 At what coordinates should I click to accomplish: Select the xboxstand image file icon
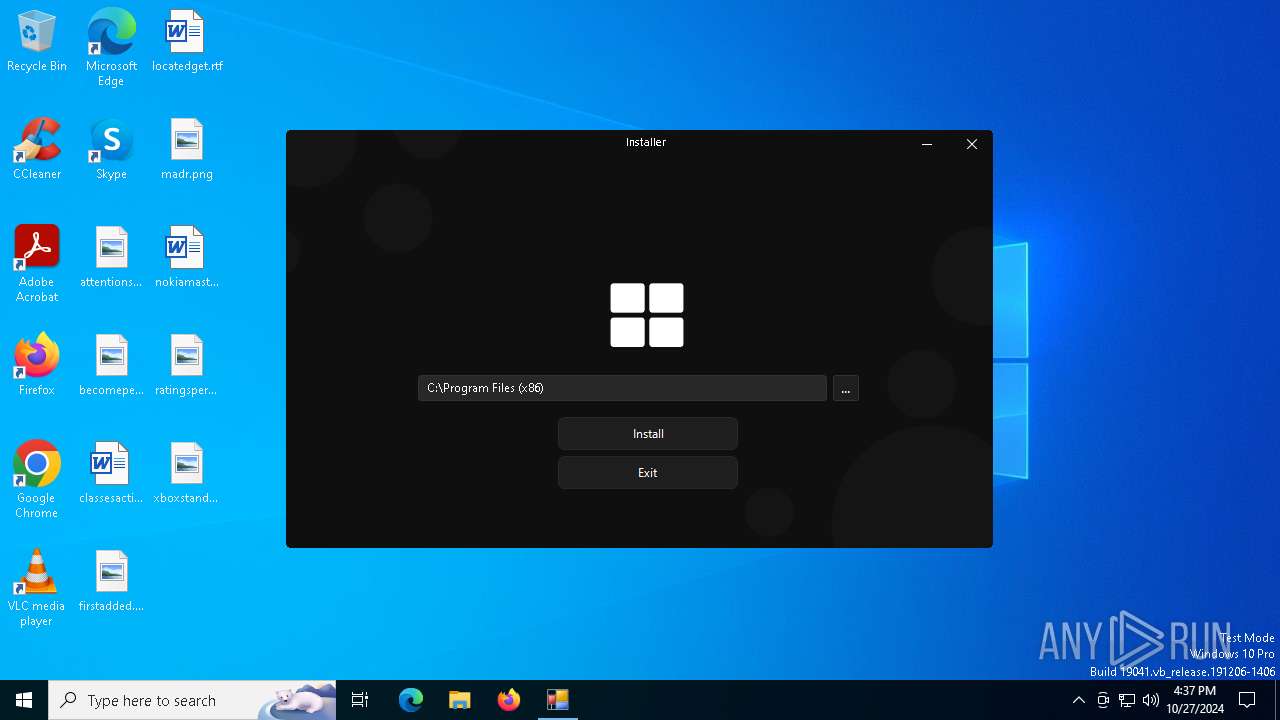coord(187,474)
